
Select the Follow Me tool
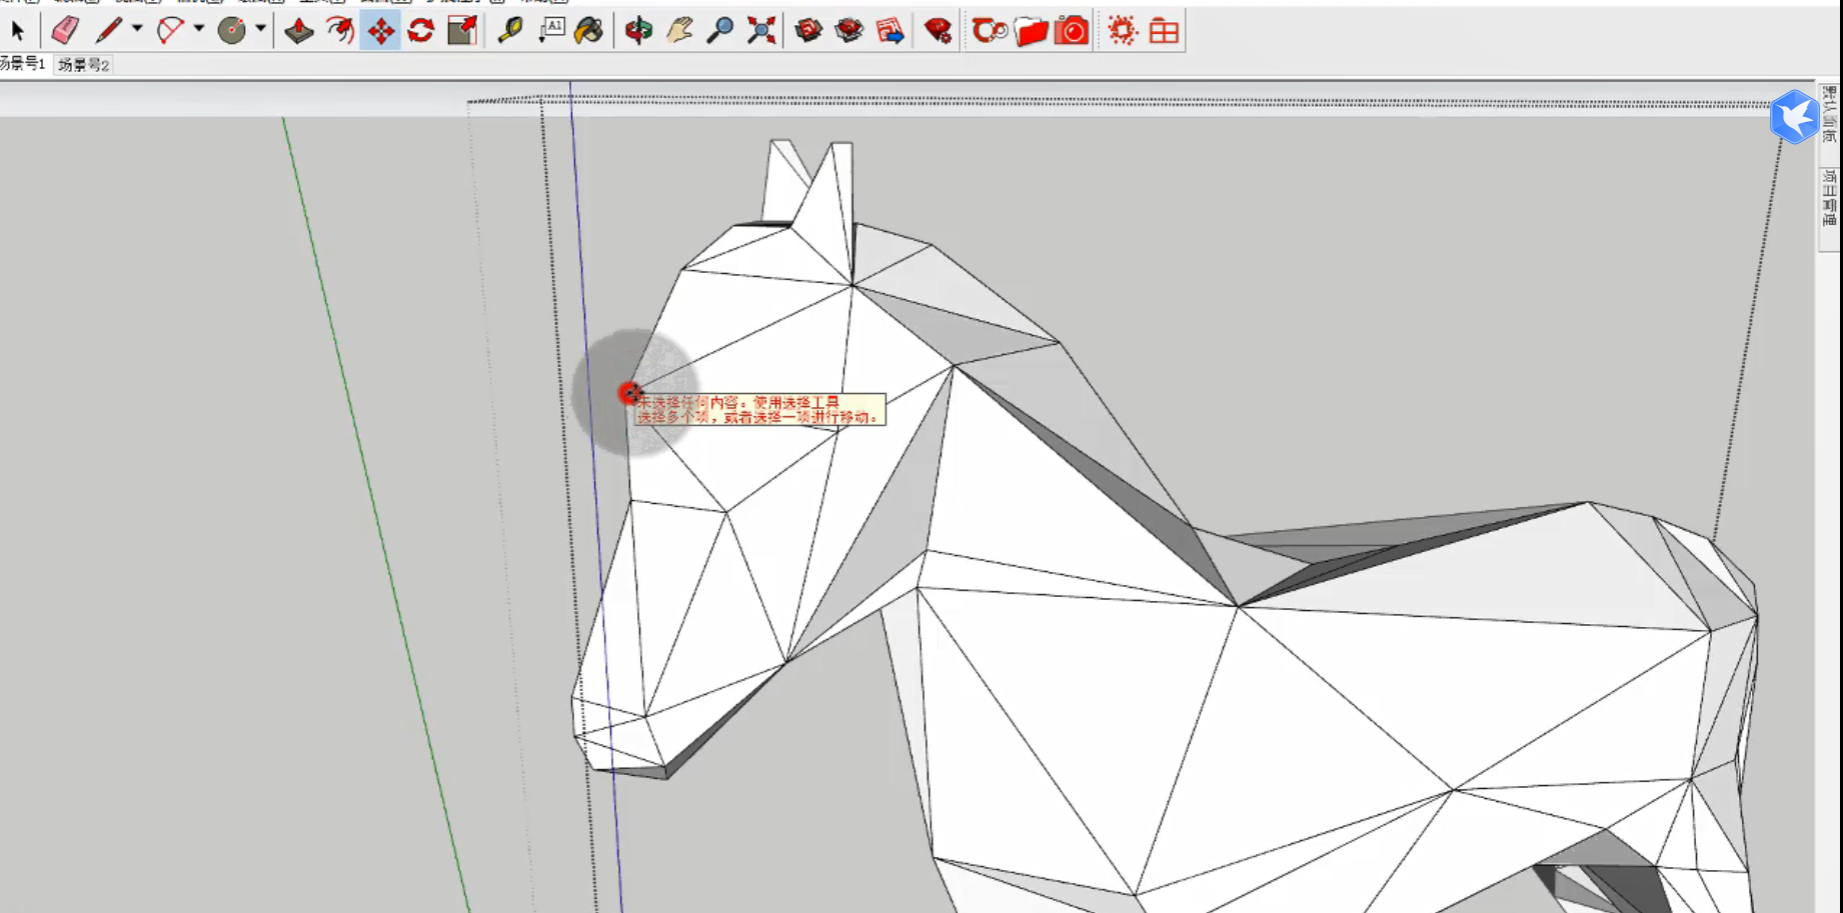340,31
